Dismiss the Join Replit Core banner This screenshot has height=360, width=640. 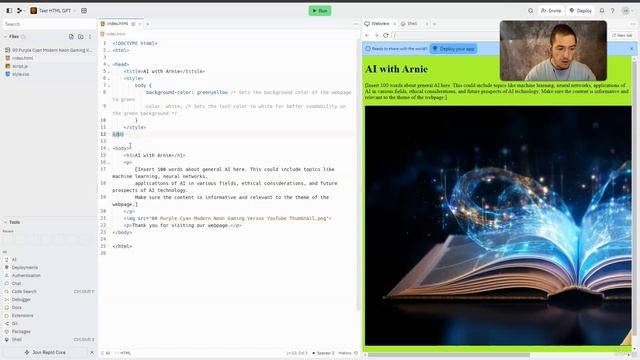[92, 352]
